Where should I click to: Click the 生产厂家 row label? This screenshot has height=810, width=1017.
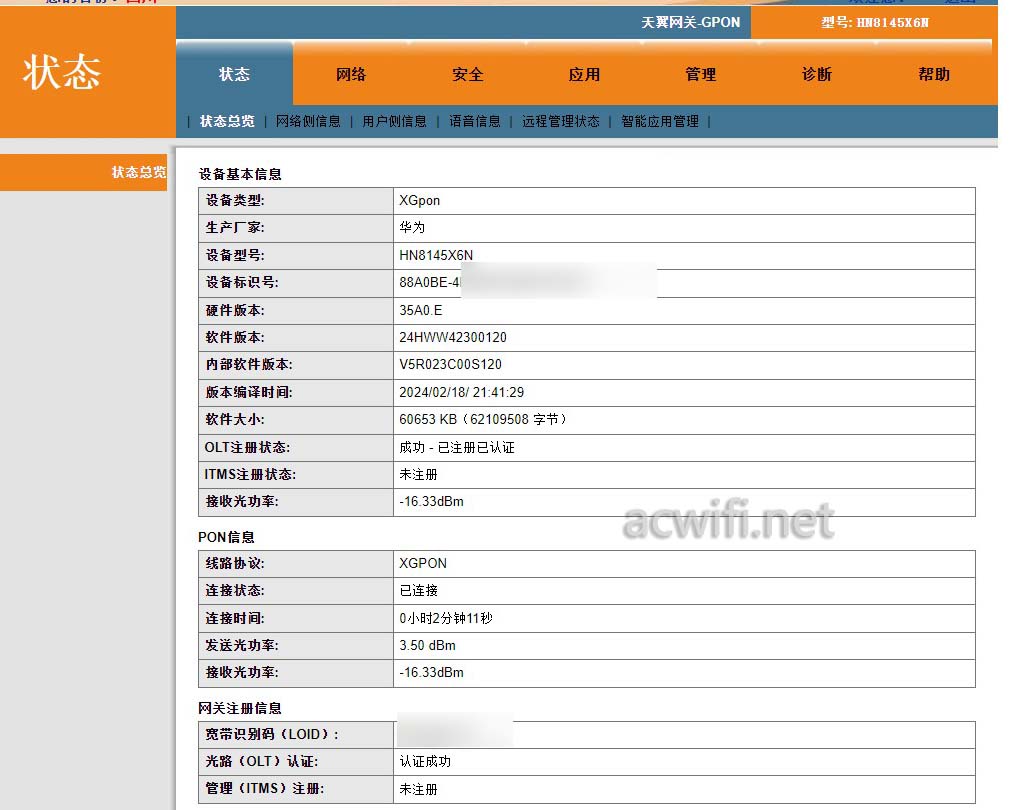tap(235, 228)
